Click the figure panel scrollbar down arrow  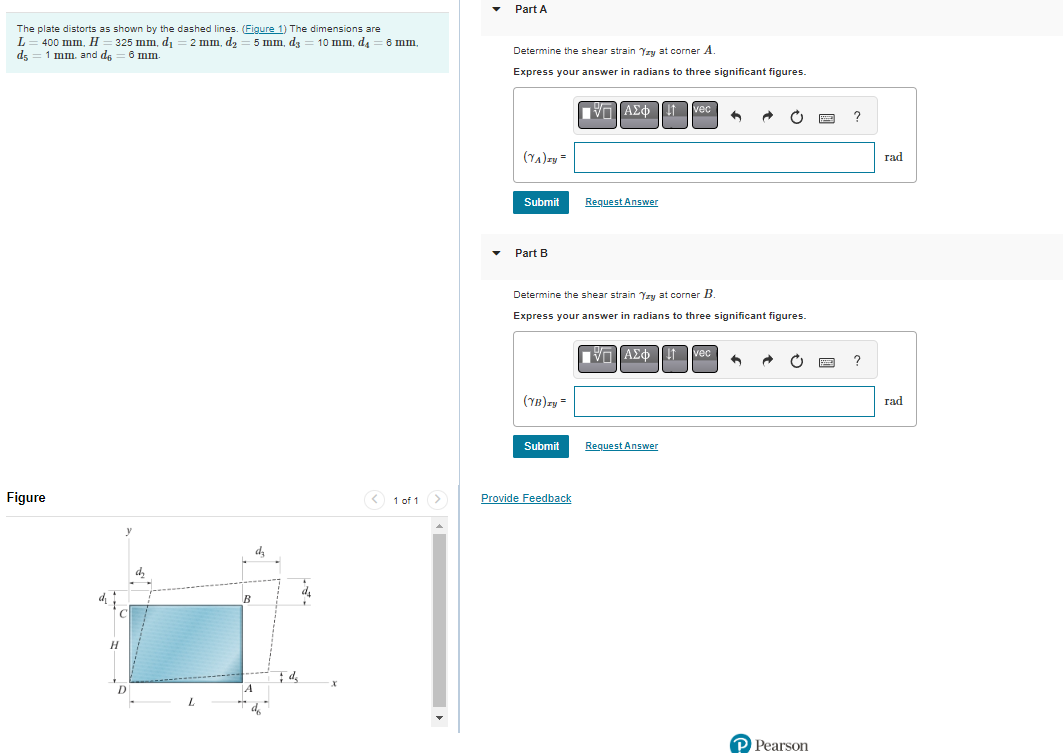click(440, 718)
